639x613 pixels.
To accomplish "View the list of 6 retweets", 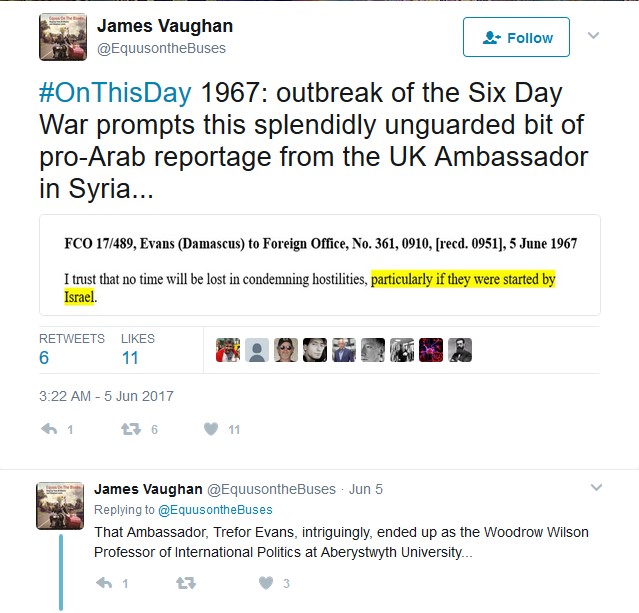I will pyautogui.click(x=72, y=350).
